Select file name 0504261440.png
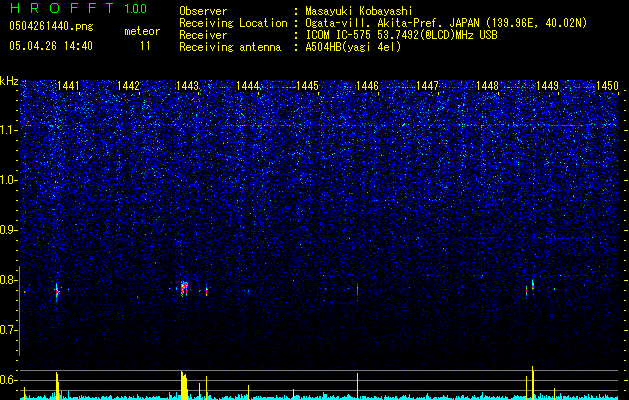Viewport: 629px width, 400px height. pos(51,26)
